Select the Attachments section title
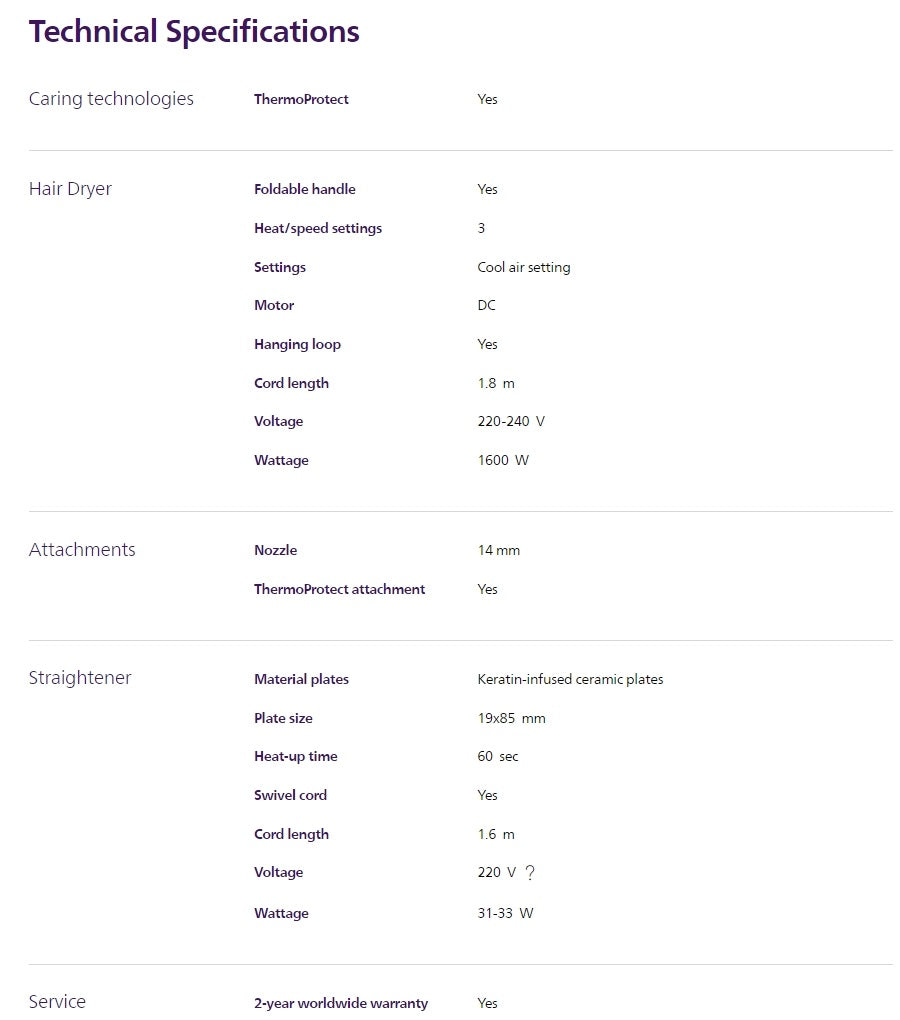900x1020 pixels. tap(82, 550)
